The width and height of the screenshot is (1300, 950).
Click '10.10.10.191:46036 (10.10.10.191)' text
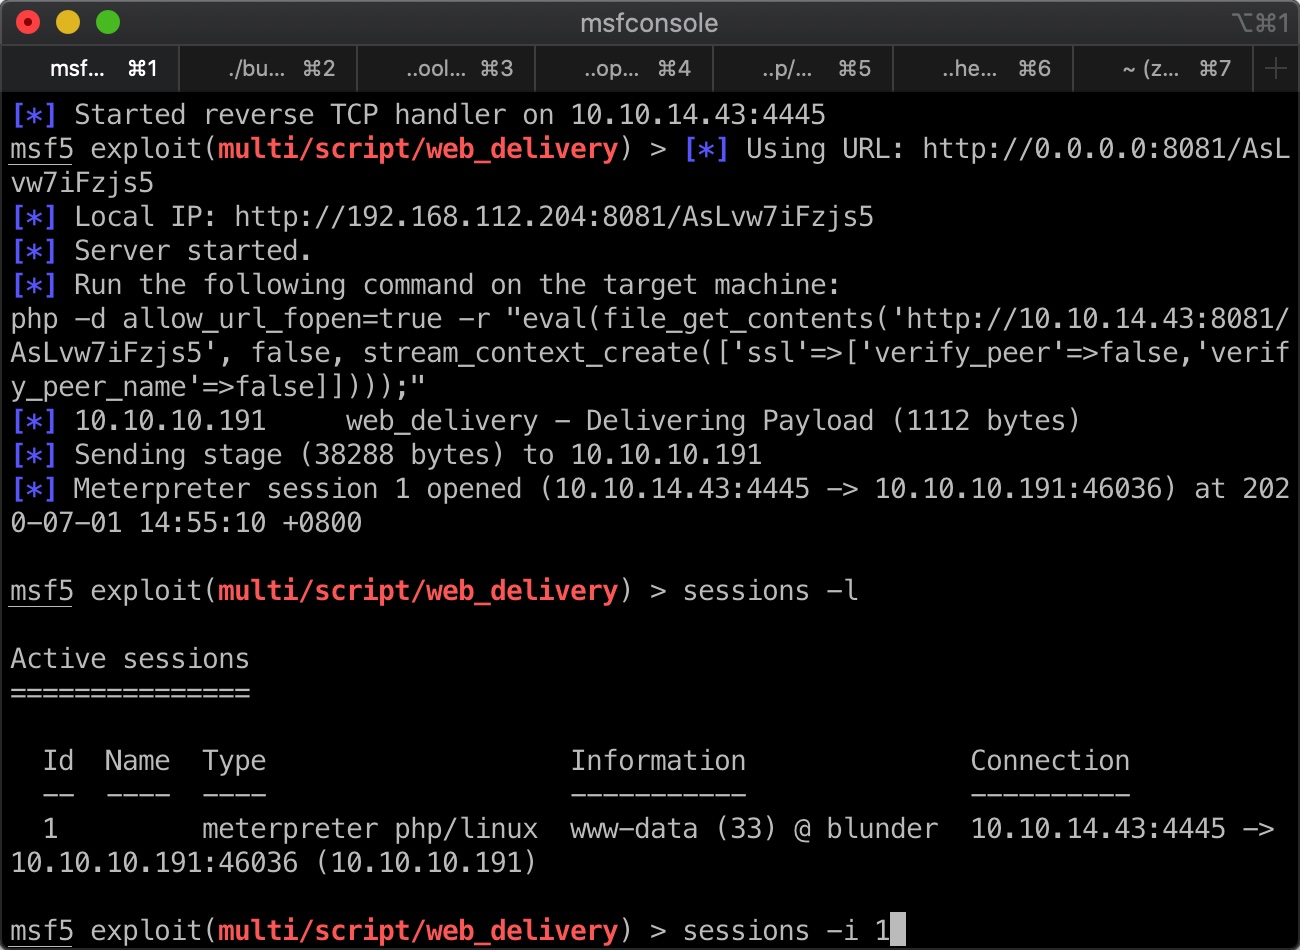274,863
